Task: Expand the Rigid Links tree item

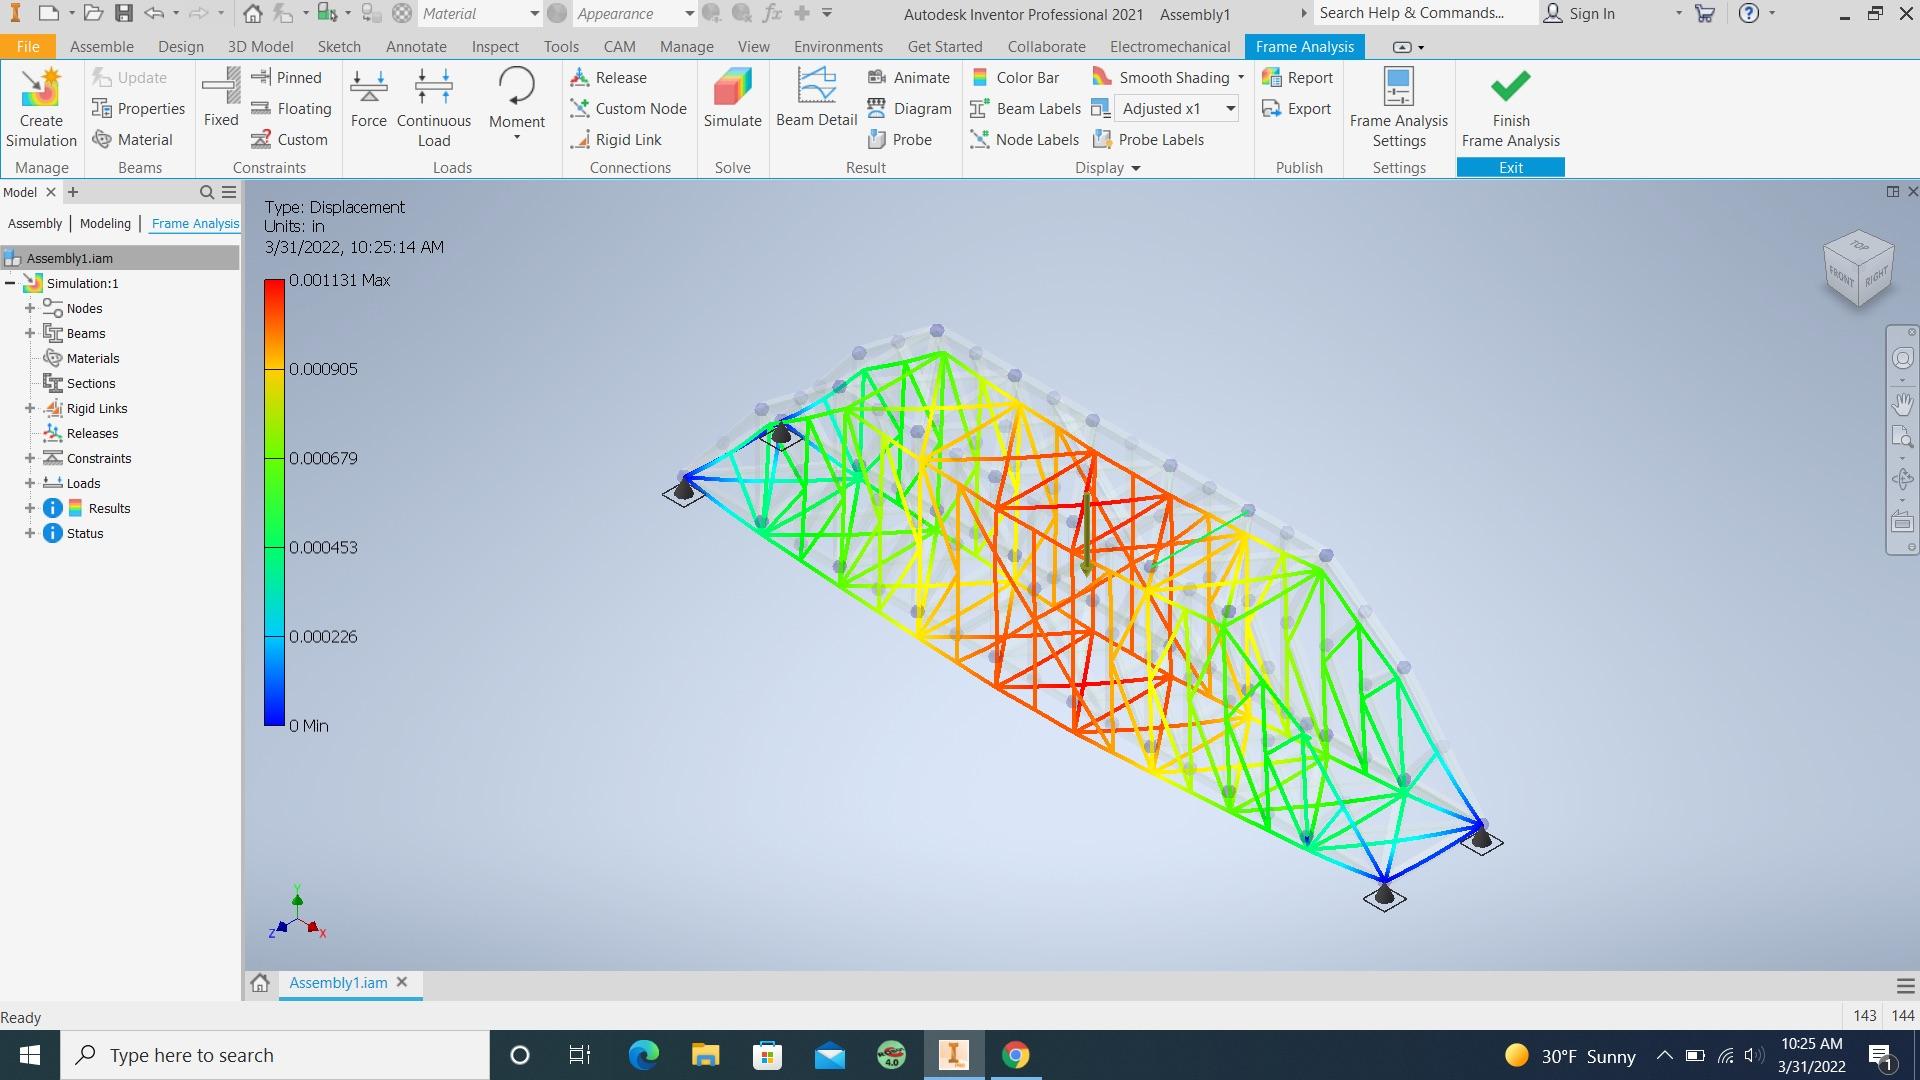Action: (x=30, y=408)
